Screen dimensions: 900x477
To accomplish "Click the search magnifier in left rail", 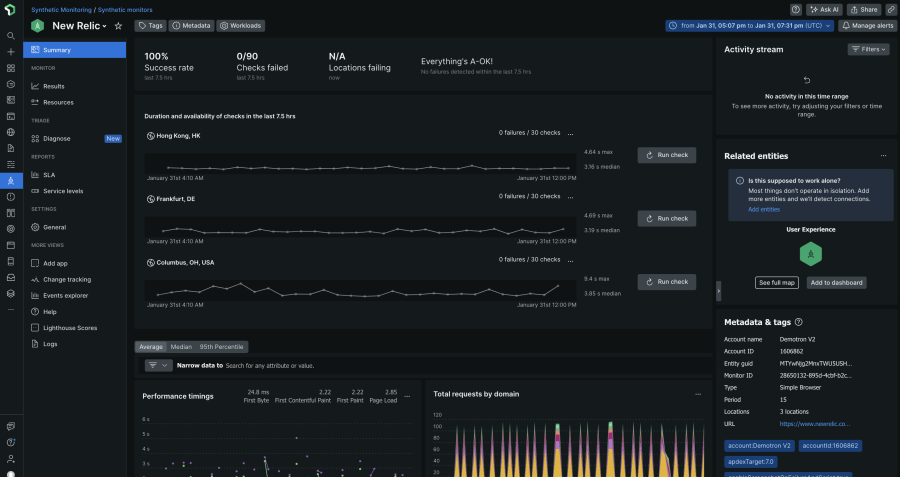I will coord(10,35).
